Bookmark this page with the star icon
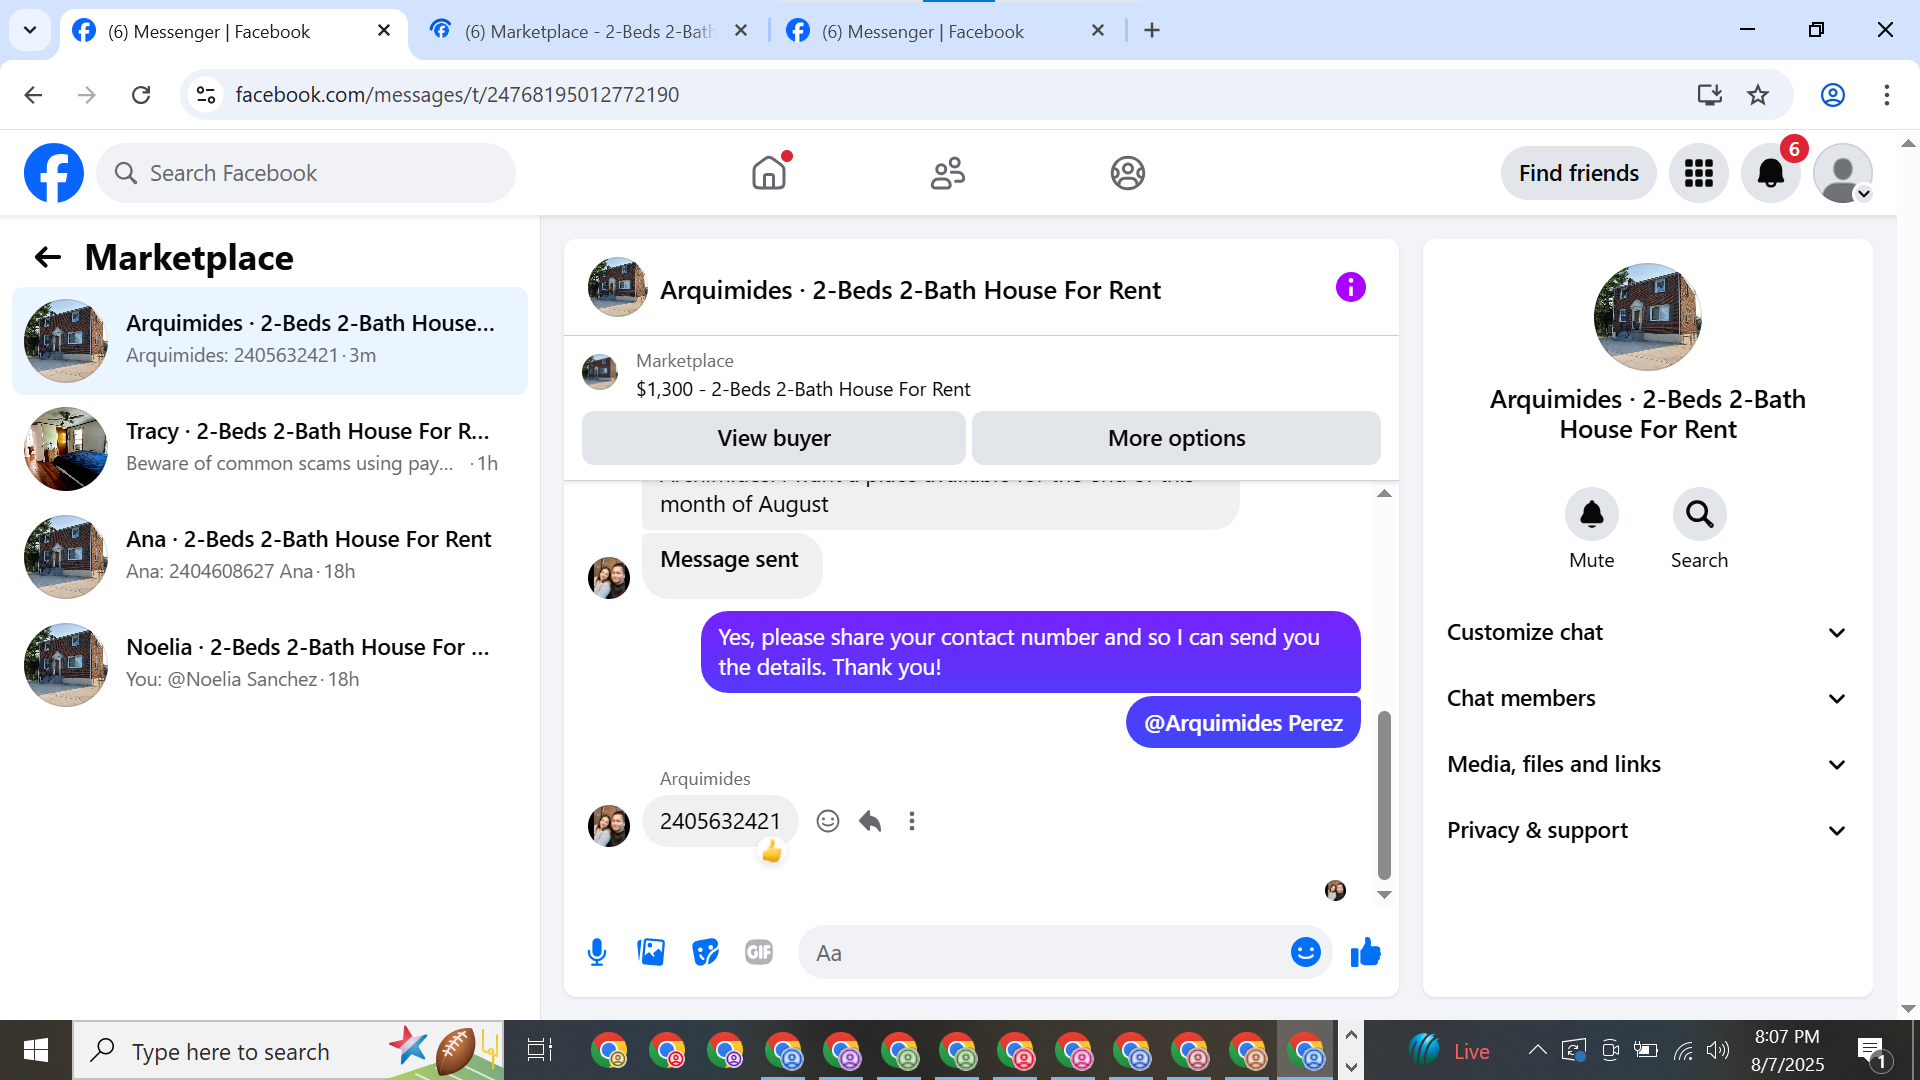Image resolution: width=1920 pixels, height=1080 pixels. (x=1758, y=95)
